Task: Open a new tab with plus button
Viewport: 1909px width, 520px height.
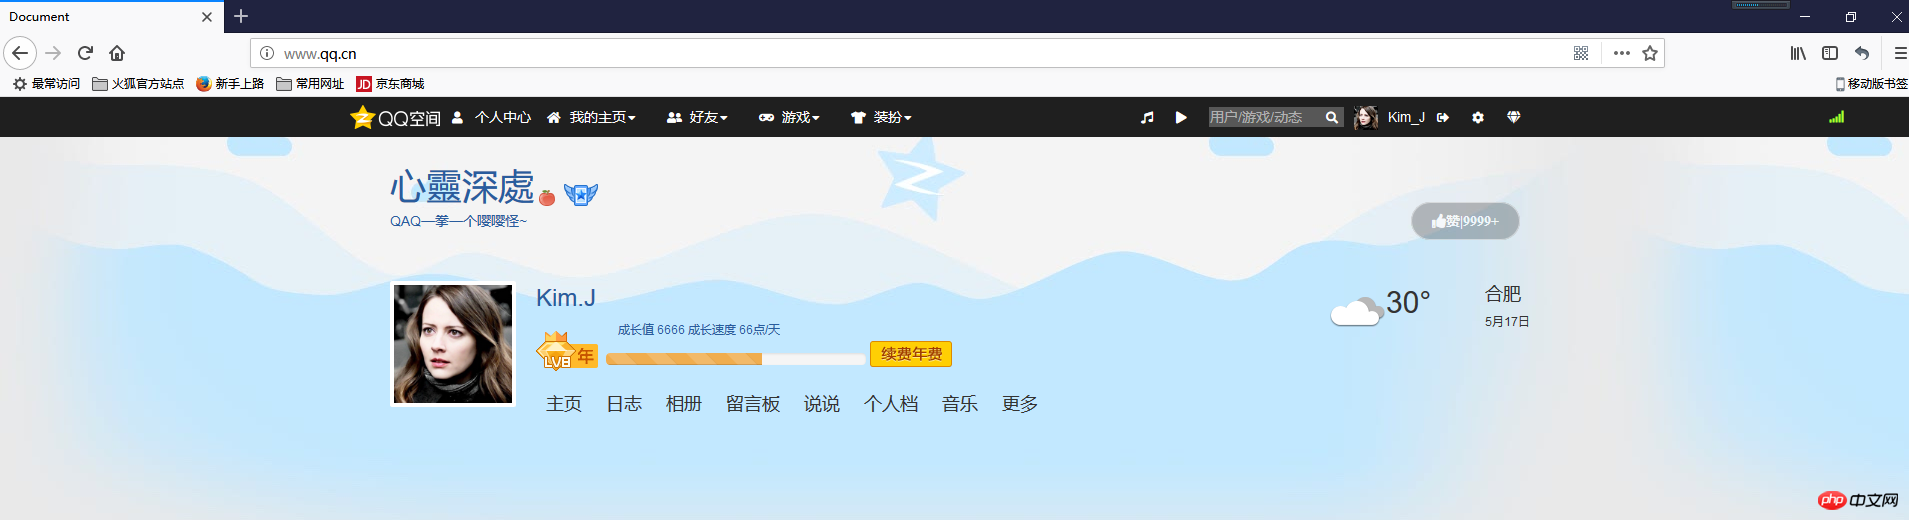Action: 241,16
